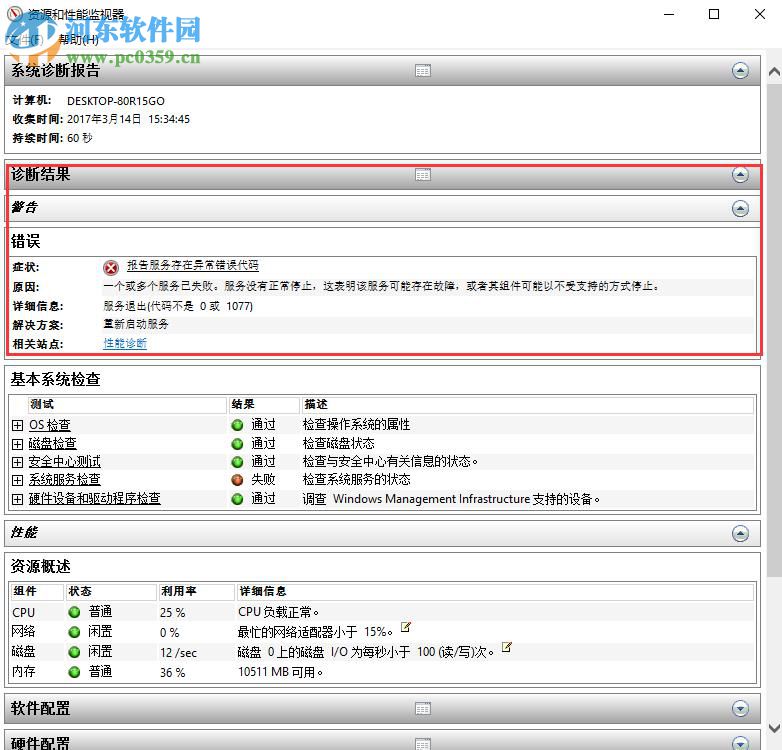Open the 帮助(H) menu
This screenshot has width=782, height=750.
(x=79, y=39)
